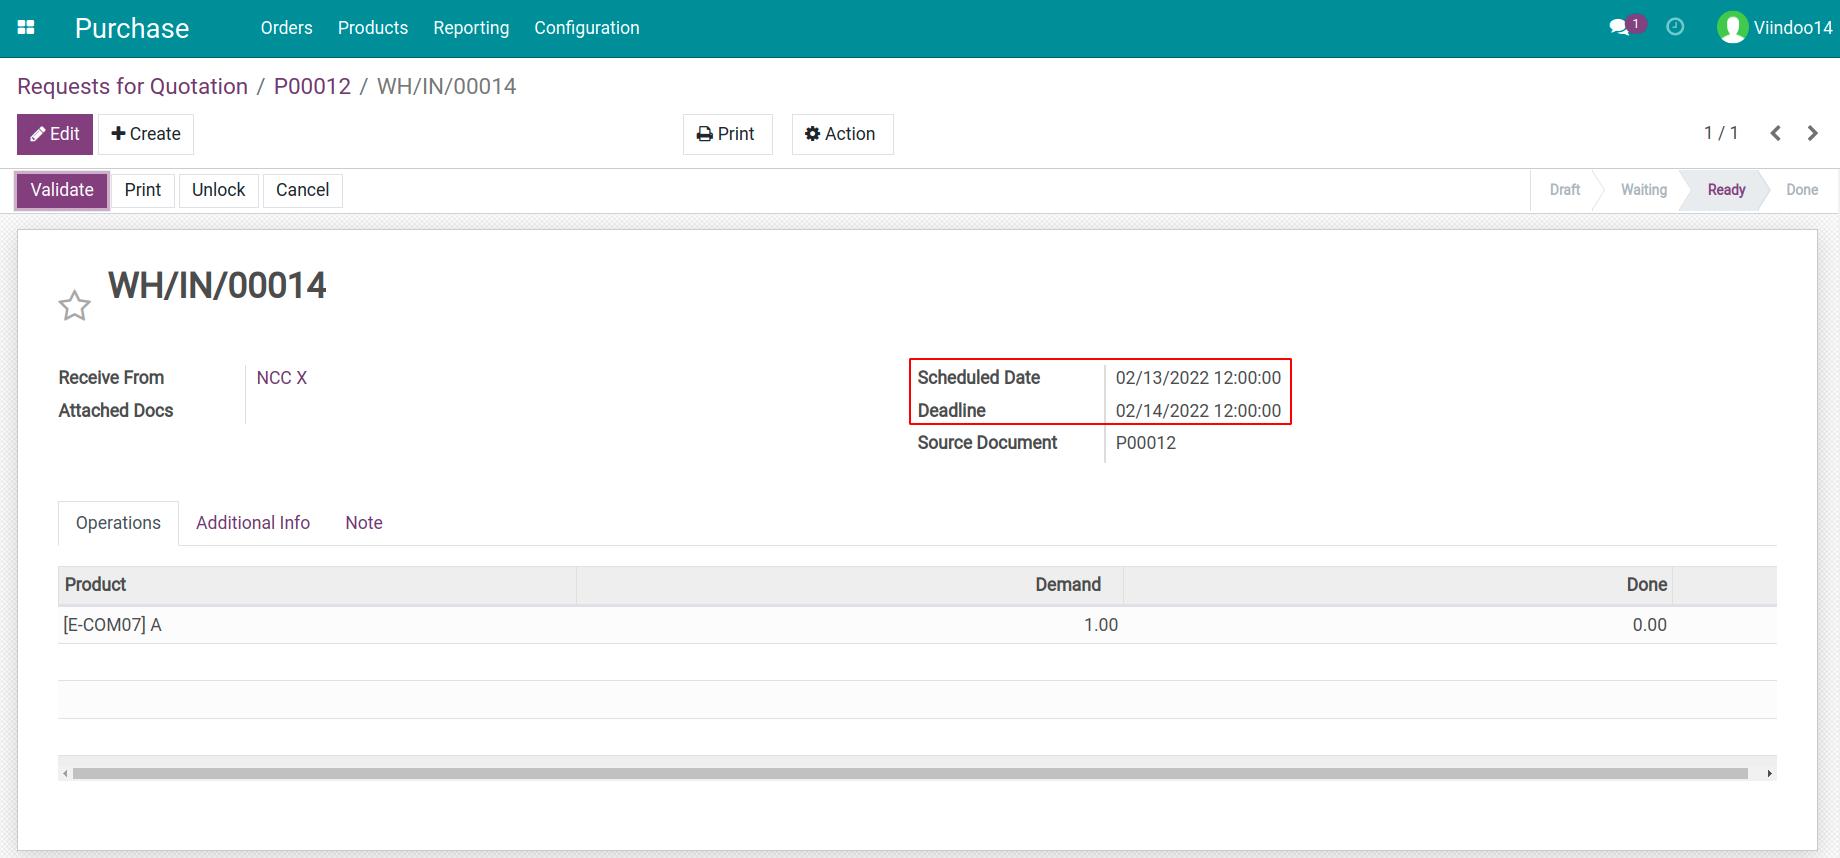This screenshot has height=858, width=1840.
Task: Click the Validate button
Action: click(x=62, y=190)
